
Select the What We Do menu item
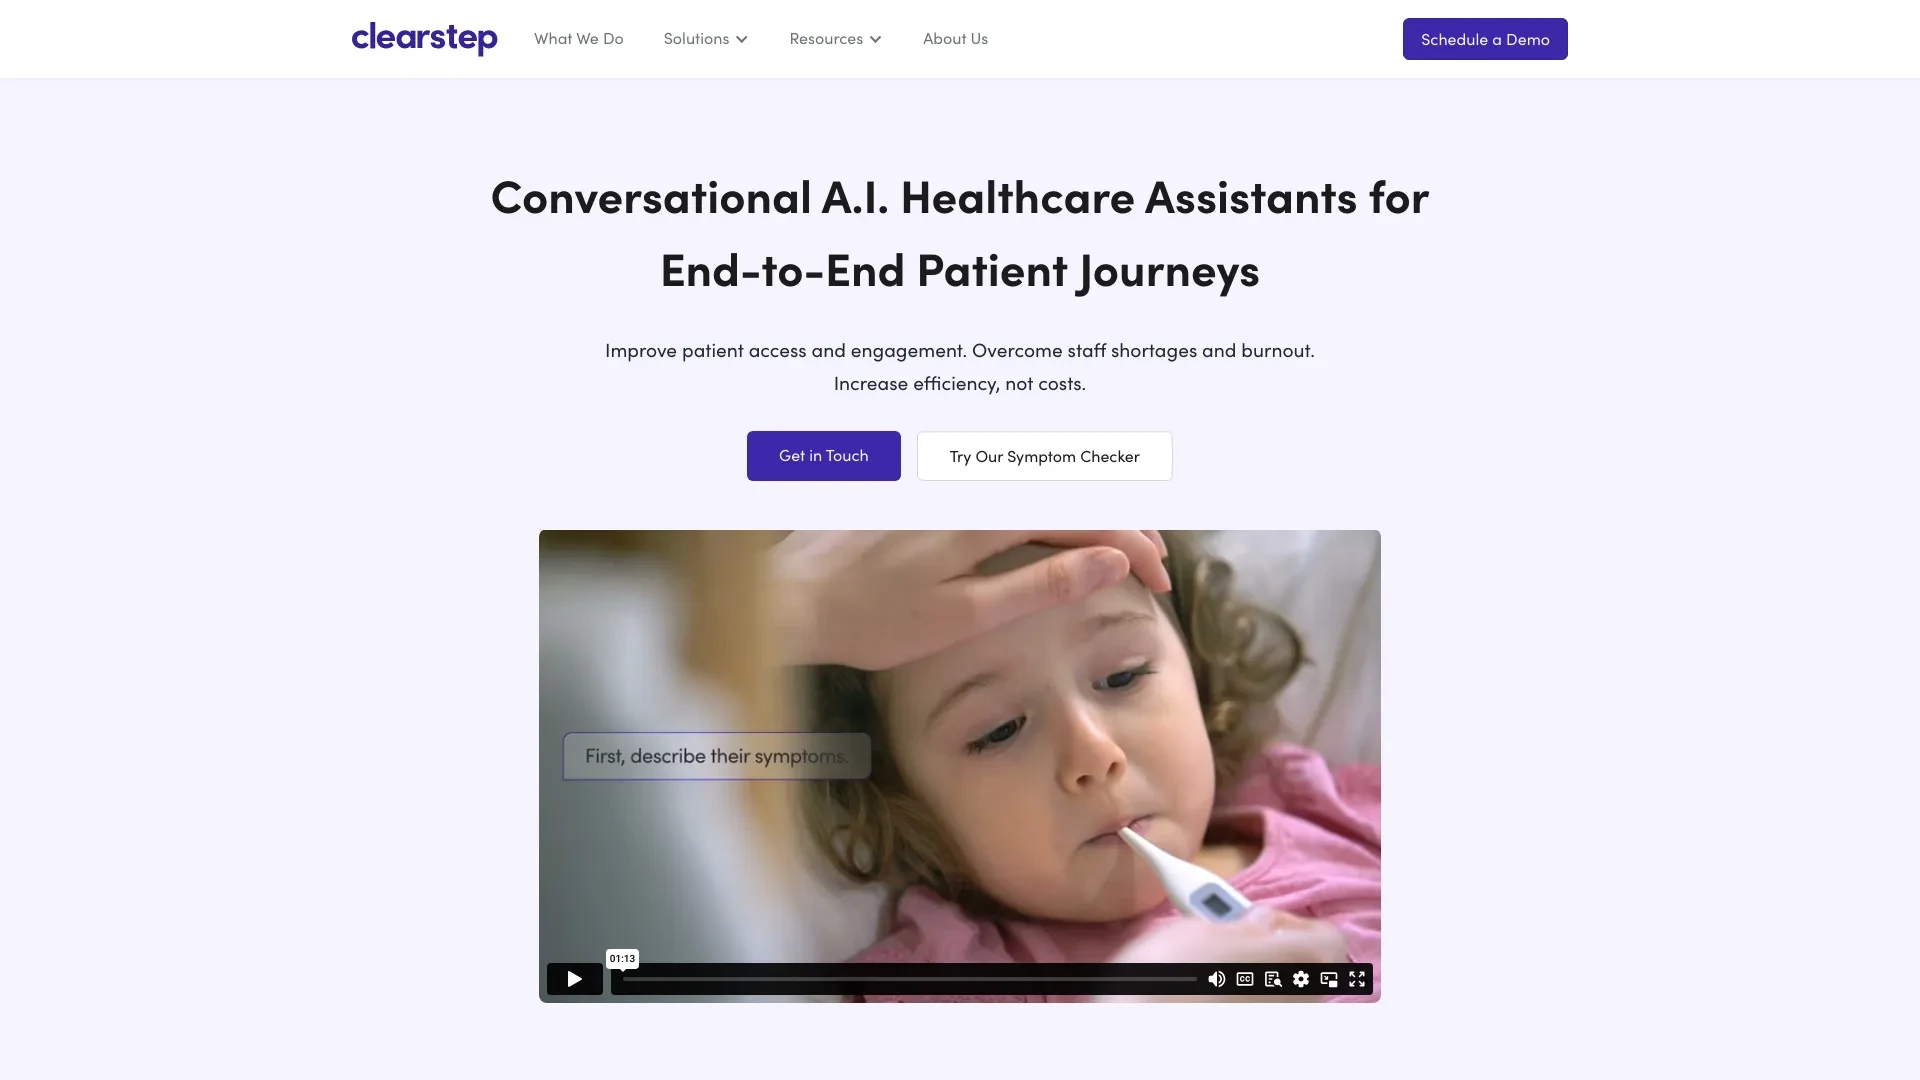(x=578, y=38)
